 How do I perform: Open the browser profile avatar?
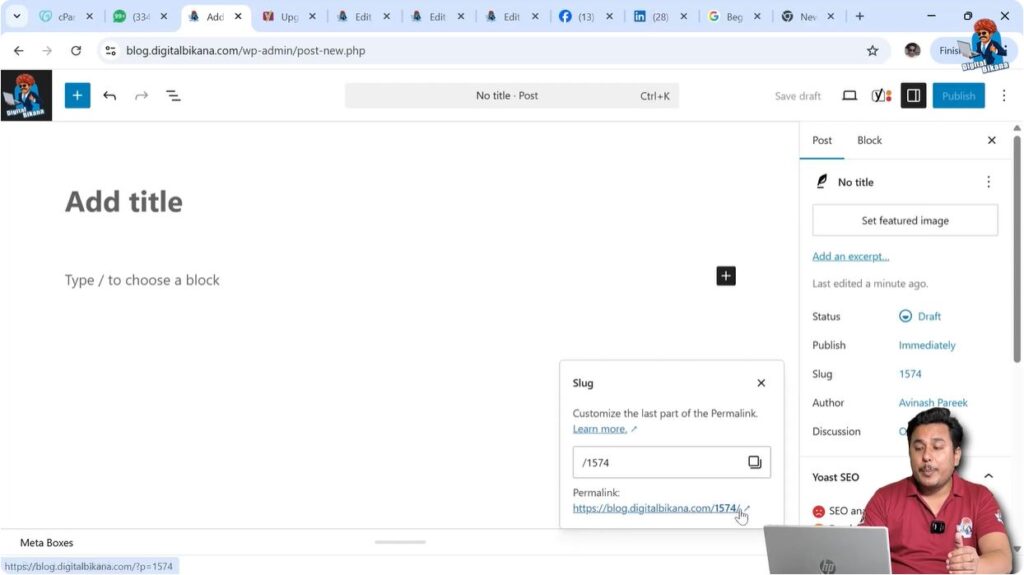point(912,50)
